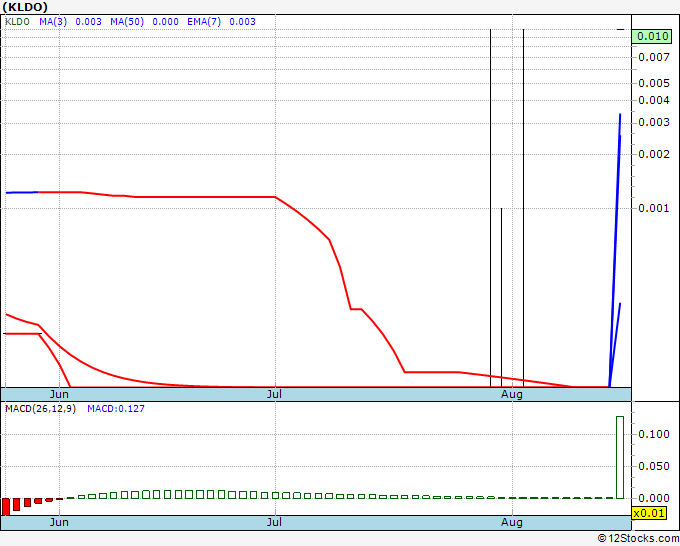
Task: Click the green 0.010 price tag
Action: [x=652, y=36]
